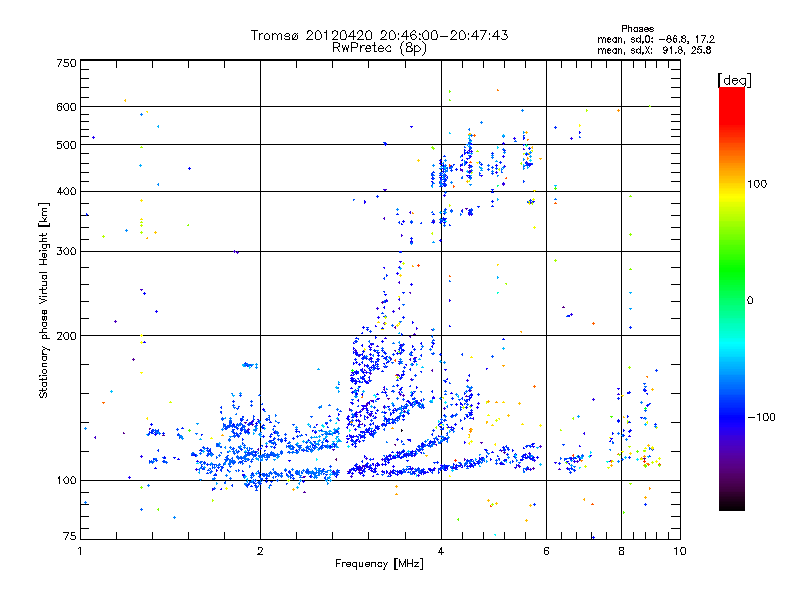Click the x-axis tick label '4'
Image resolution: width=800 pixels, height=600 pixels.
441,551
